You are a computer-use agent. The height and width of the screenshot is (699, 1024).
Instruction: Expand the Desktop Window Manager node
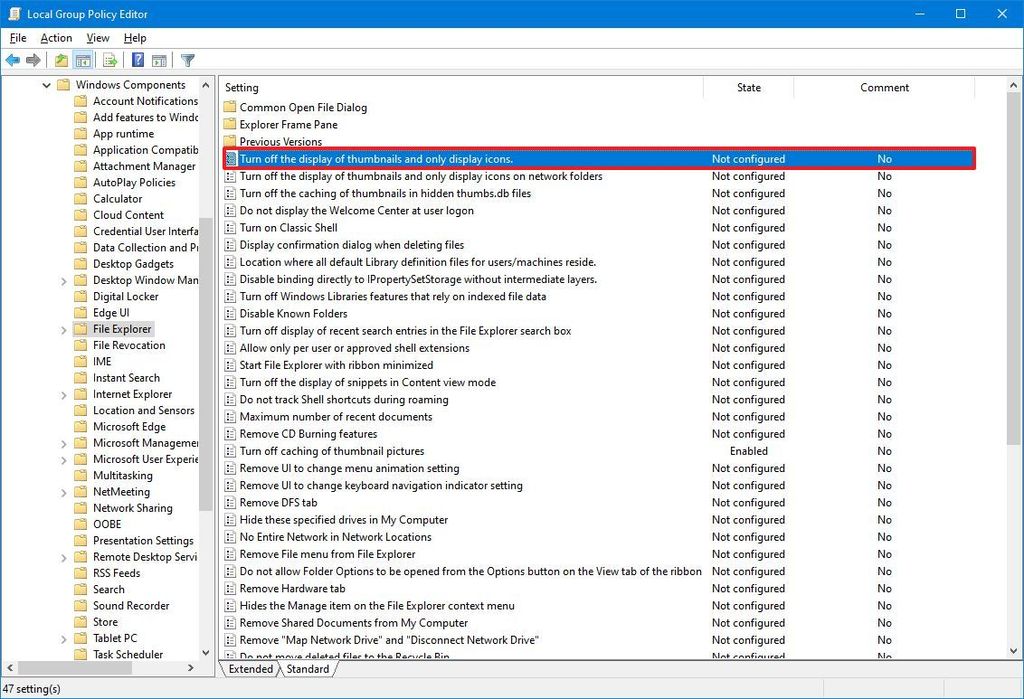pyautogui.click(x=62, y=279)
